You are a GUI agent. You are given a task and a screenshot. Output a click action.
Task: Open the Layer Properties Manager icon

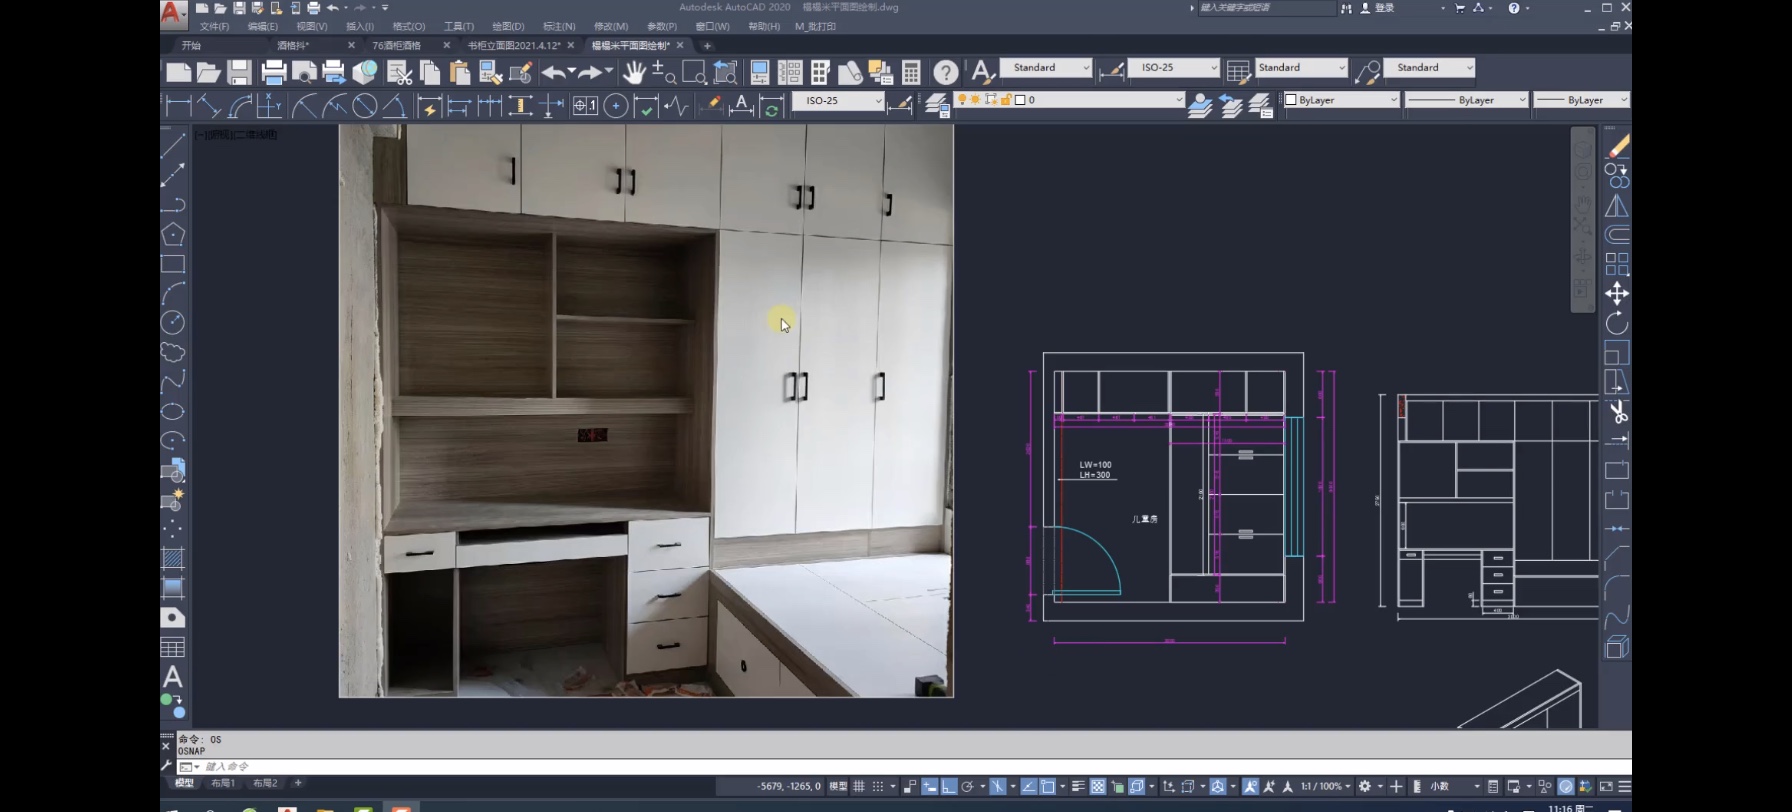click(x=936, y=104)
